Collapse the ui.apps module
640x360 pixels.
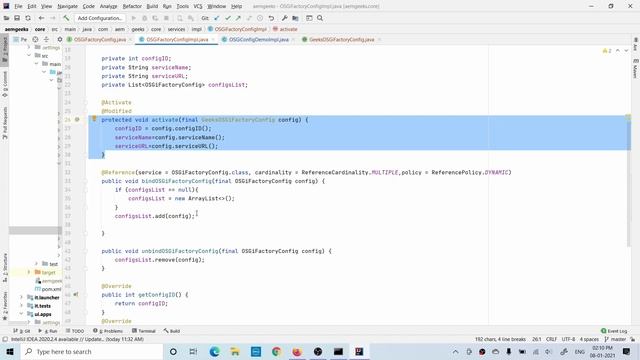[x=22, y=314]
